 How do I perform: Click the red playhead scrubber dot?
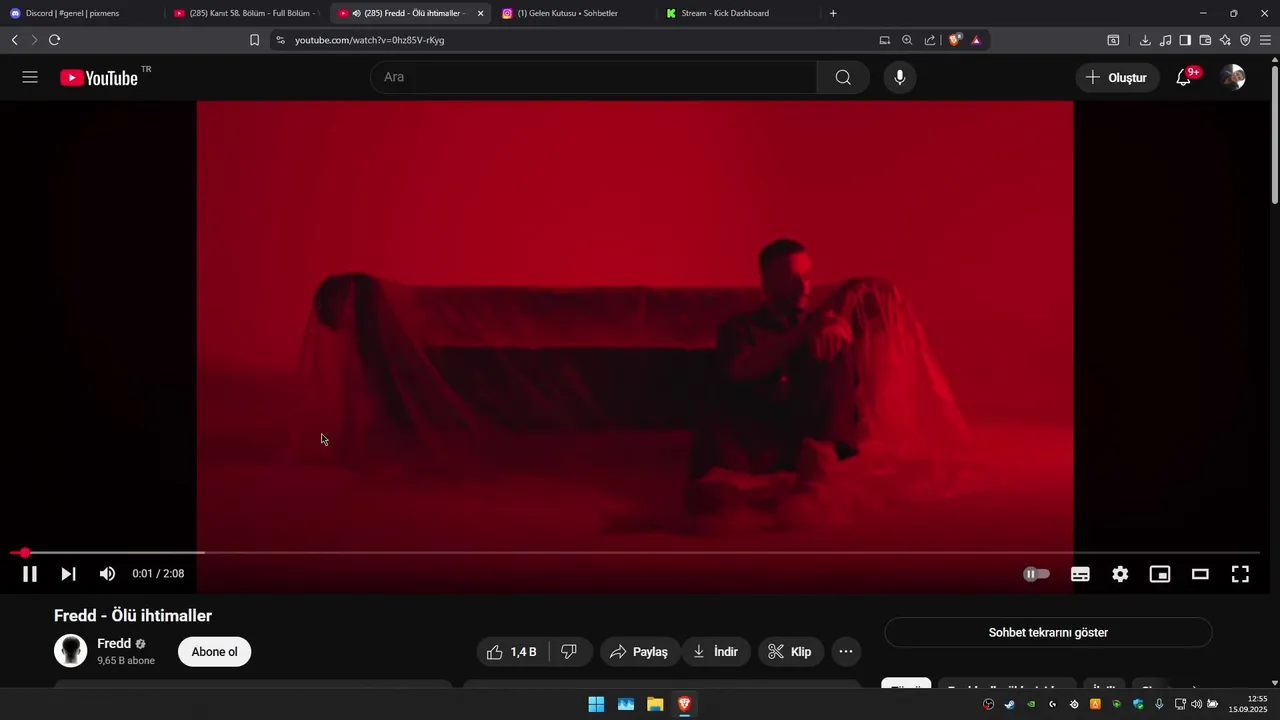(25, 552)
